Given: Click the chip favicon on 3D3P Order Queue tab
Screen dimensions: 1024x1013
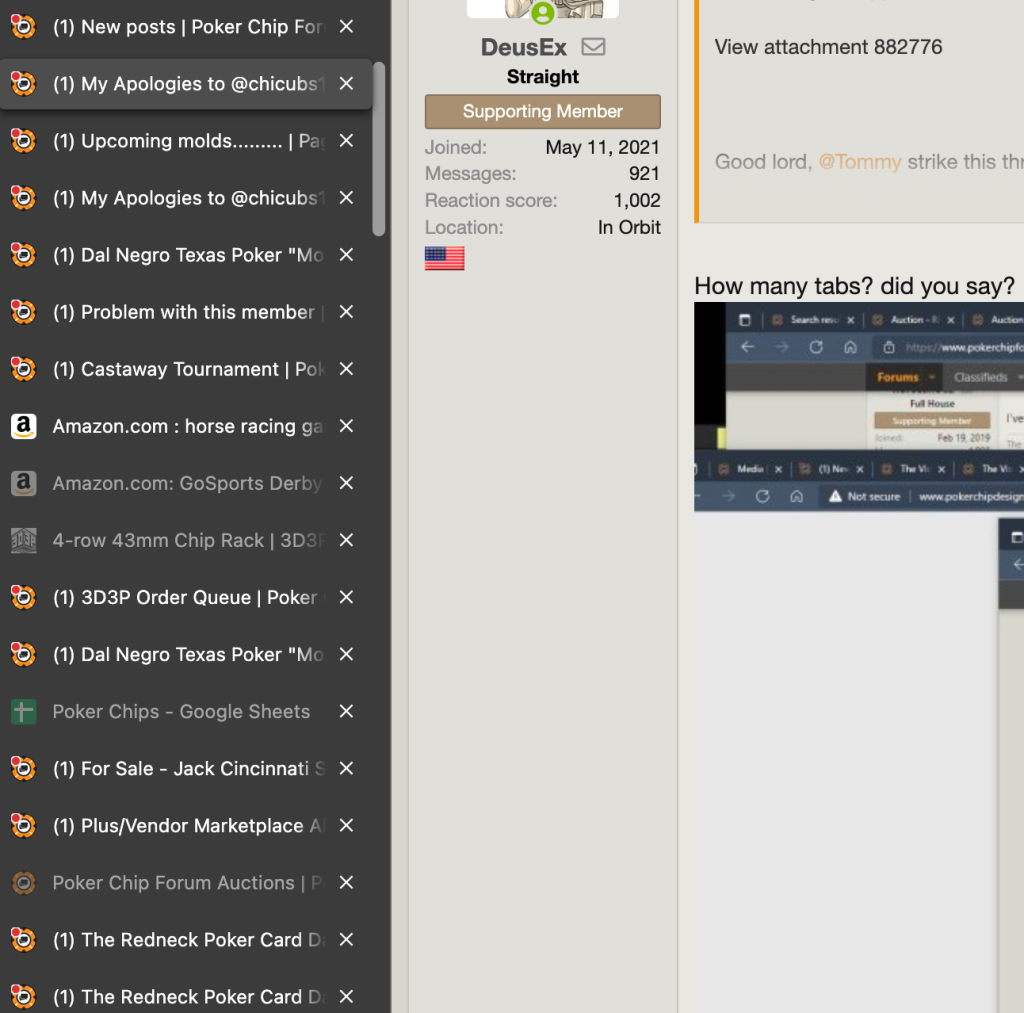Looking at the screenshot, I should [x=24, y=598].
